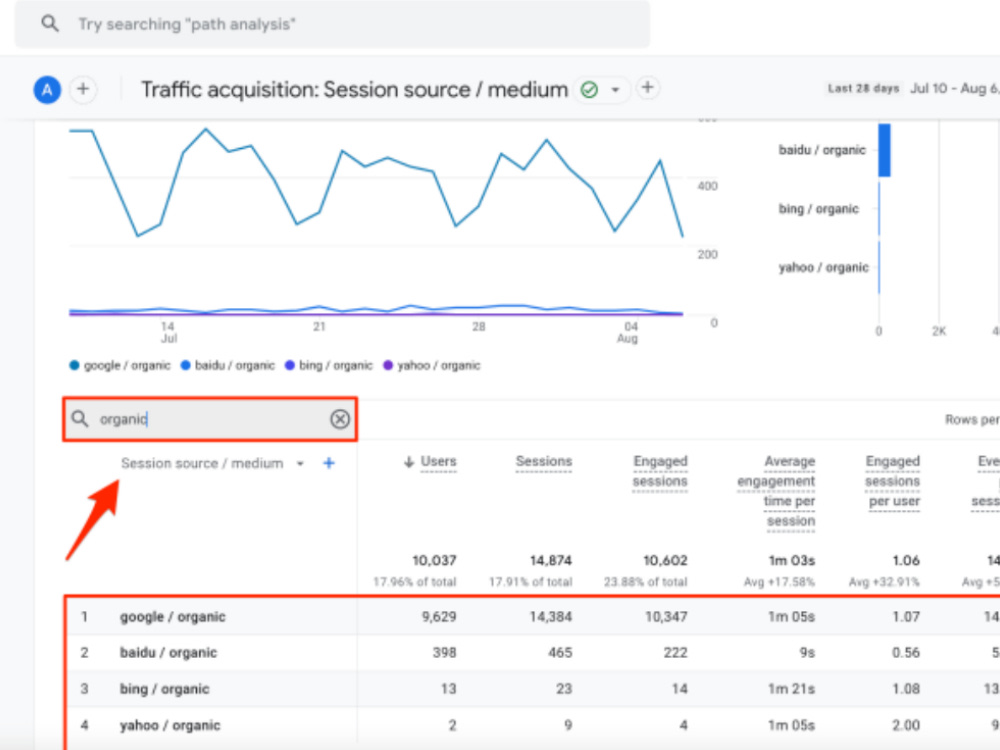The height and width of the screenshot is (750, 1000).
Task: Select the 'baidu / organic' table row
Action: 533,652
